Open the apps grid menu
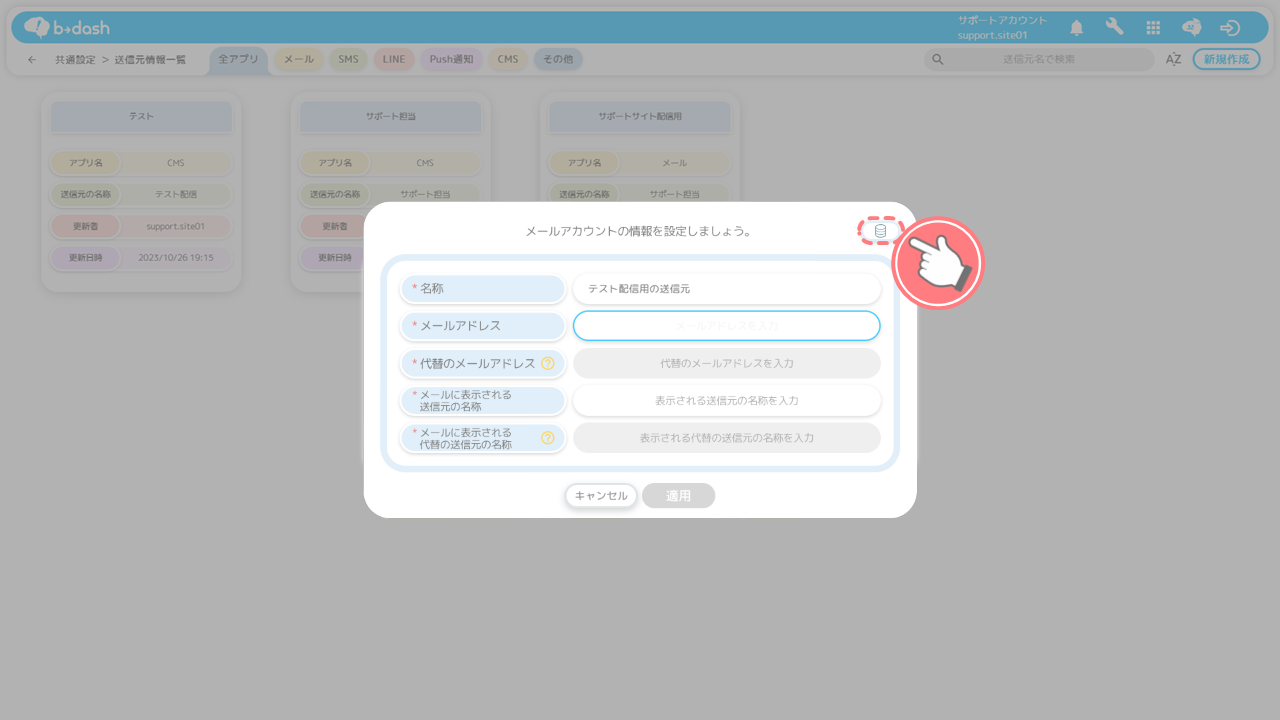This screenshot has height=720, width=1280. pyautogui.click(x=1153, y=28)
